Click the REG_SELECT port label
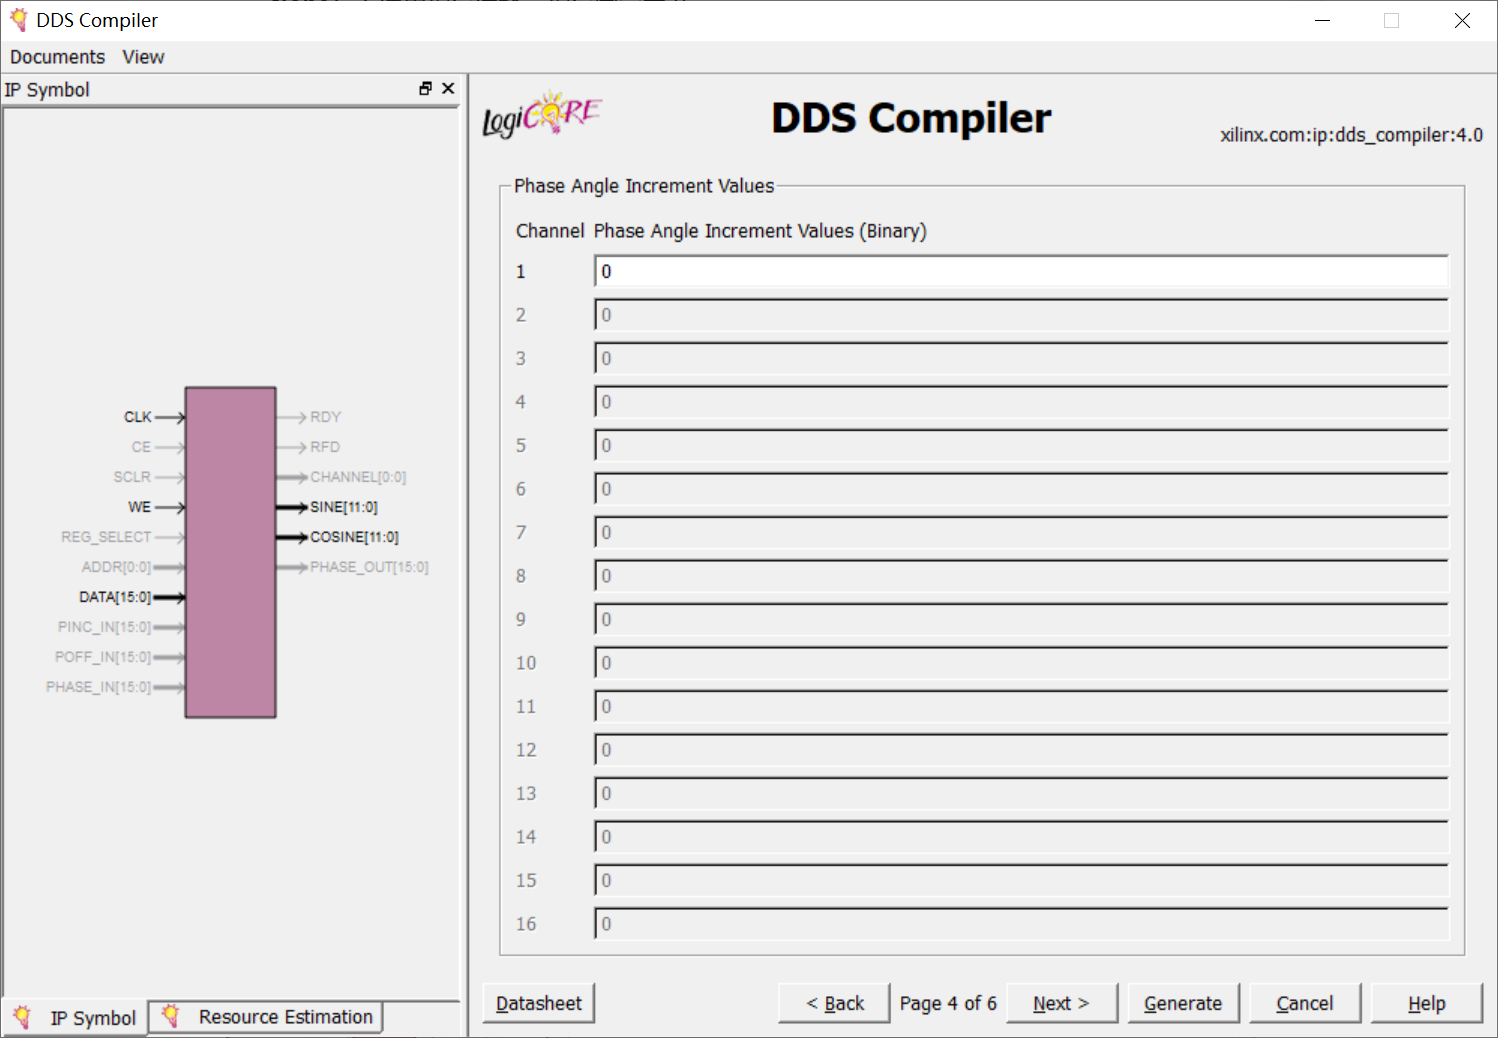Viewport: 1498px width, 1038px height. 106,537
